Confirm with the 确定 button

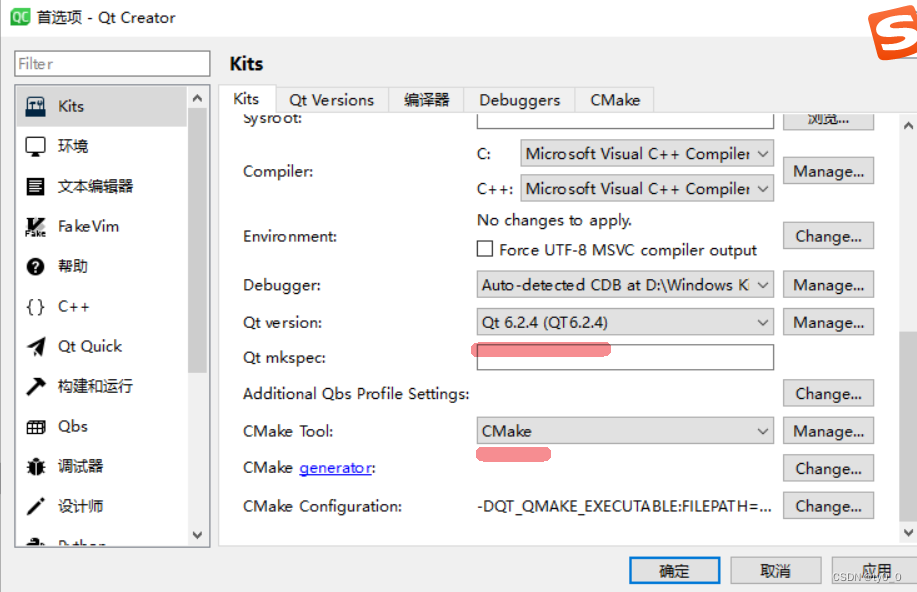[674, 570]
